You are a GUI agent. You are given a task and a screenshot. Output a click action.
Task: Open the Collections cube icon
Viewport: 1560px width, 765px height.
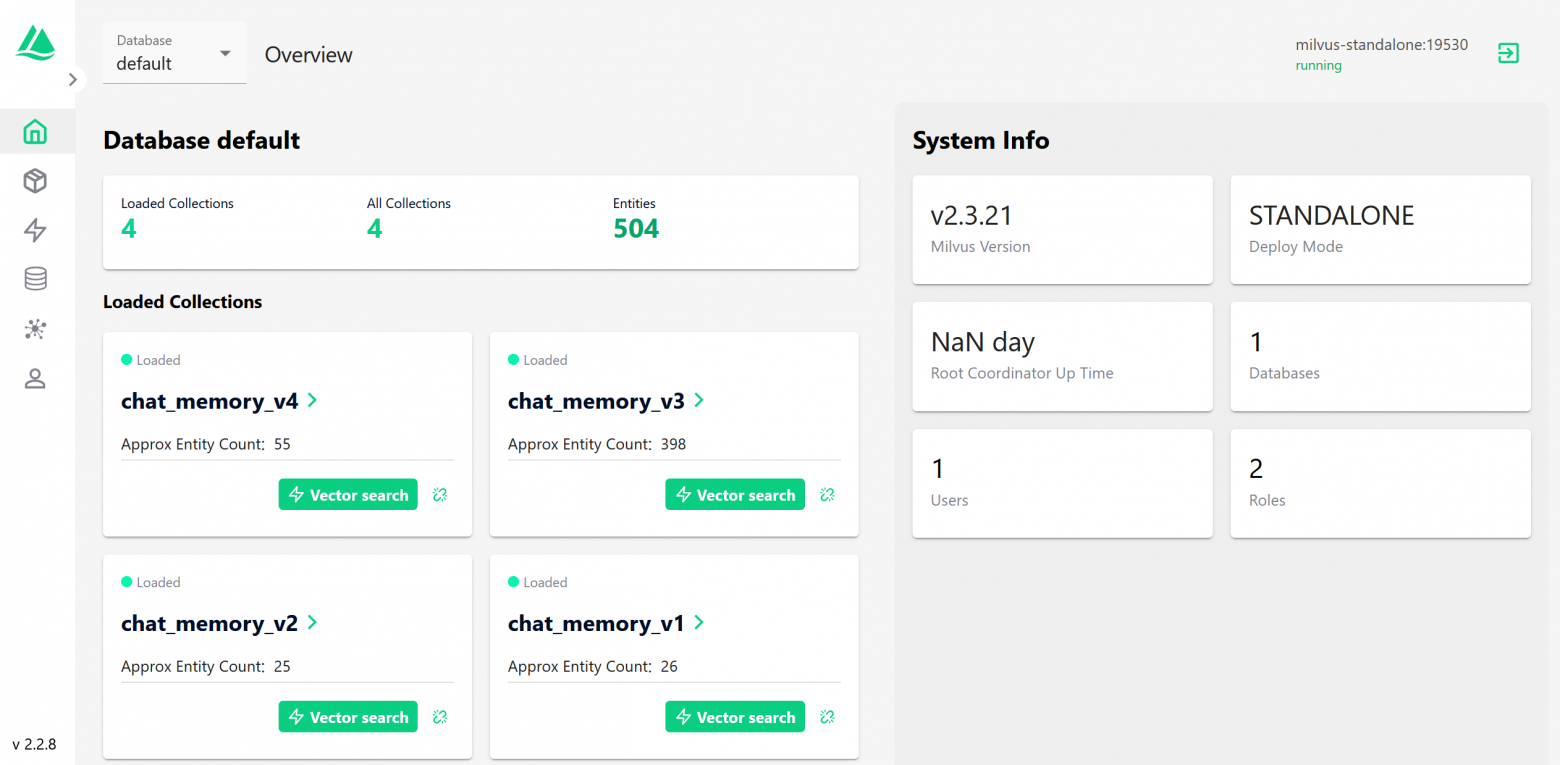pyautogui.click(x=35, y=181)
